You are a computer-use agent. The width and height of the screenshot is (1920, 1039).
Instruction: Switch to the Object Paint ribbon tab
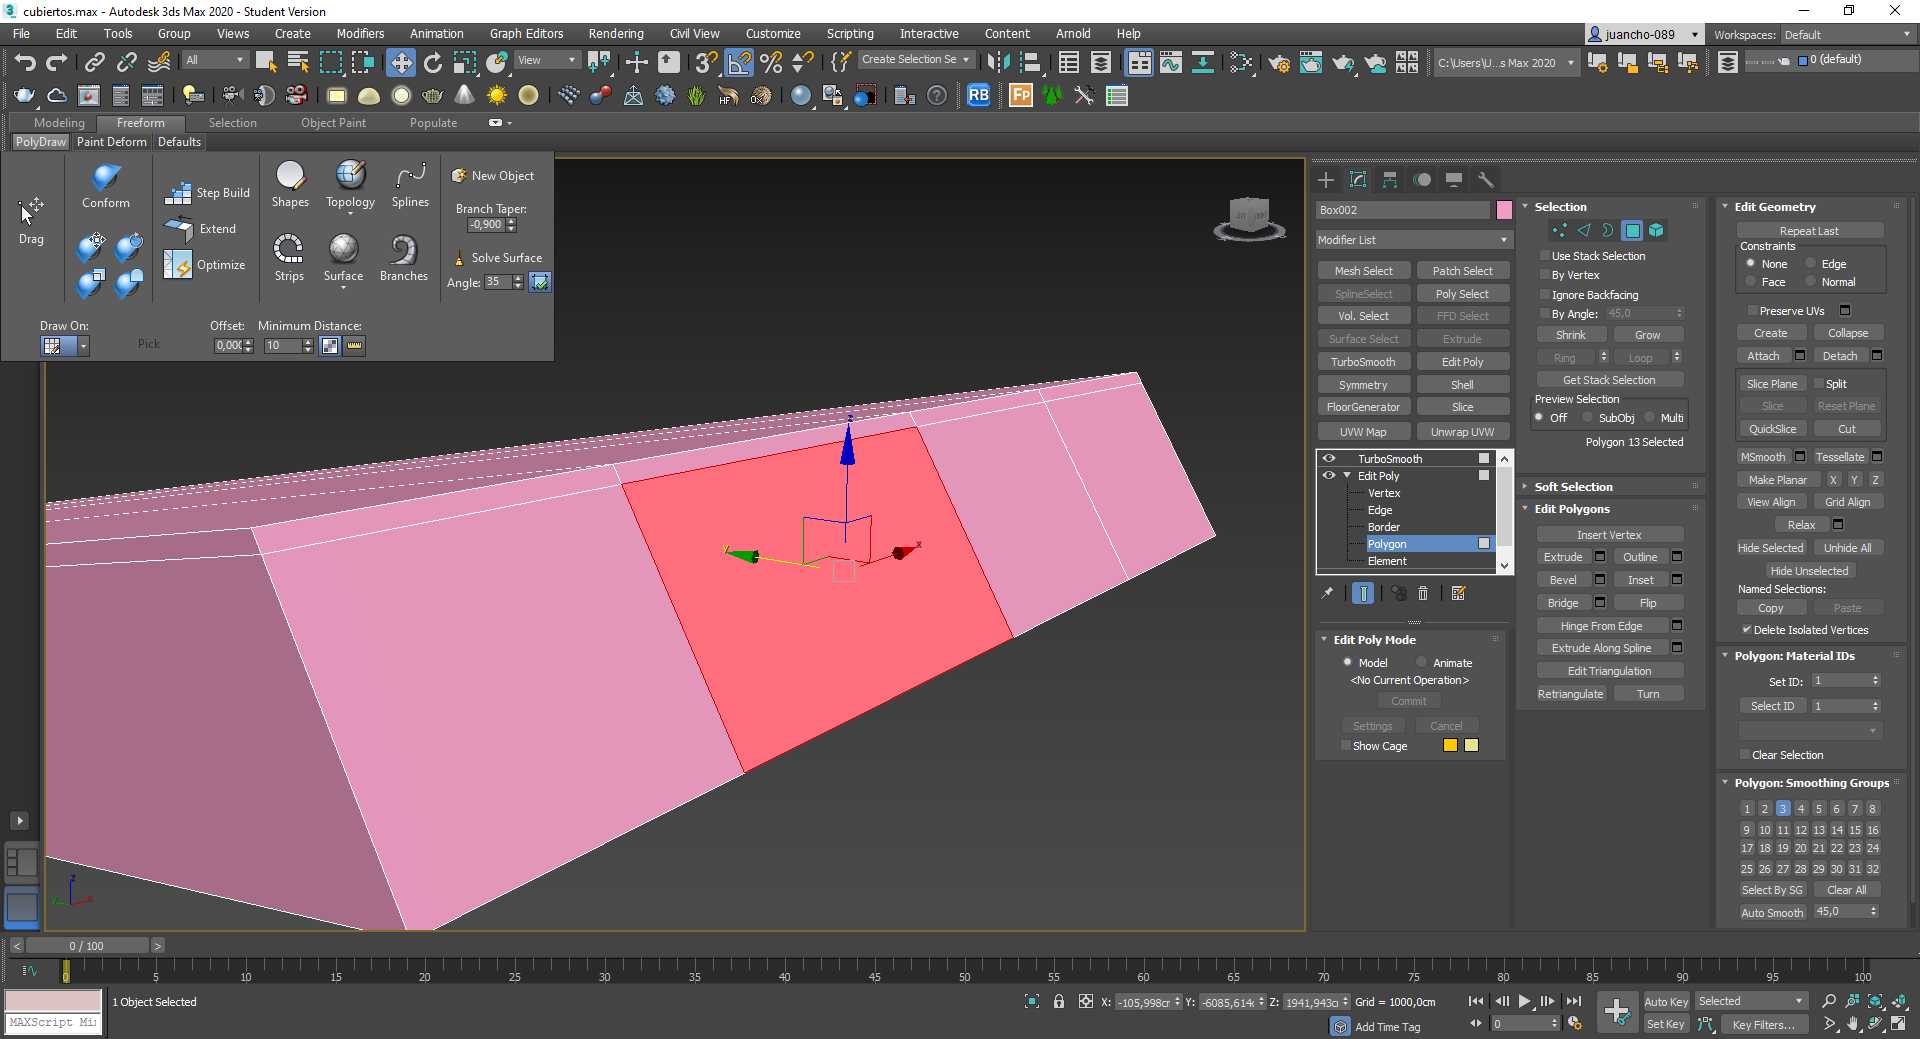(x=333, y=123)
